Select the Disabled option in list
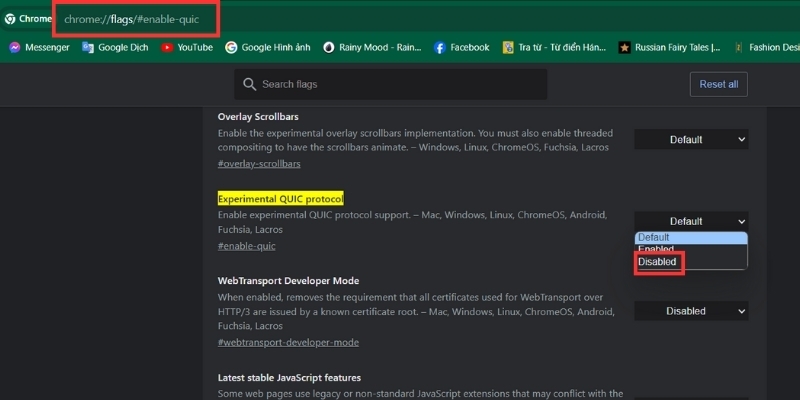 tap(691, 262)
